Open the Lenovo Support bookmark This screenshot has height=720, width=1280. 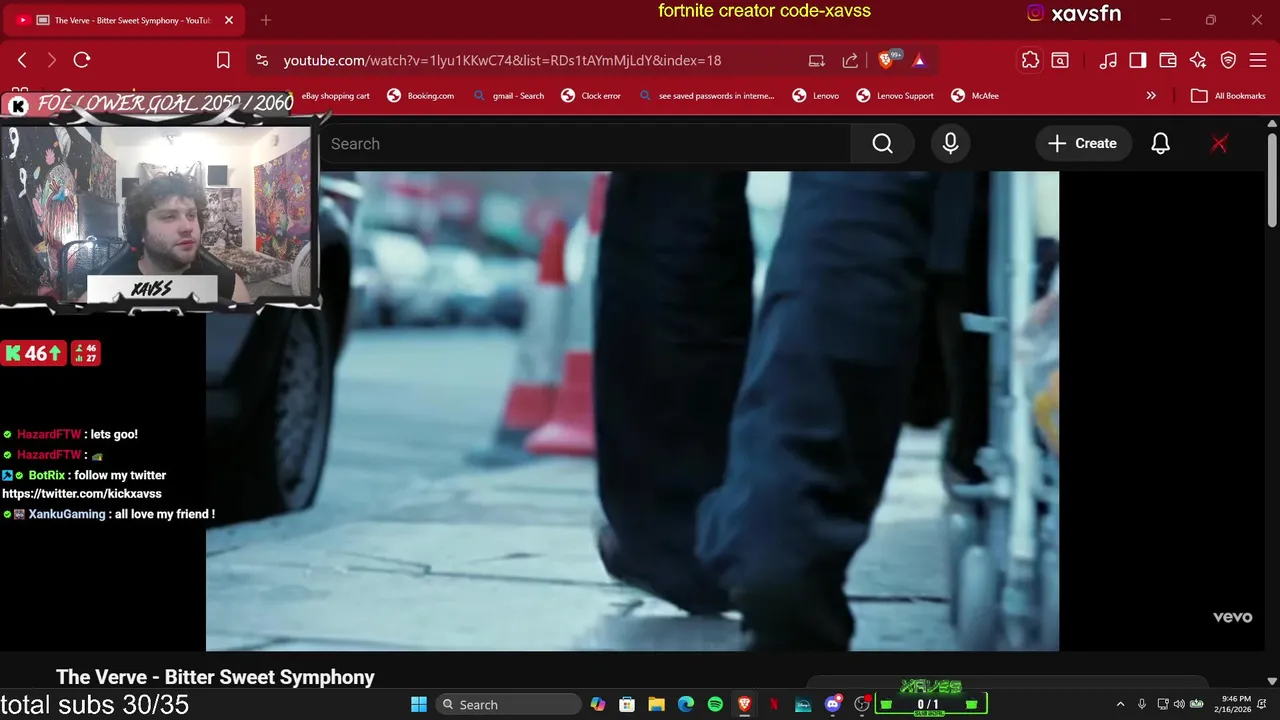[895, 96]
